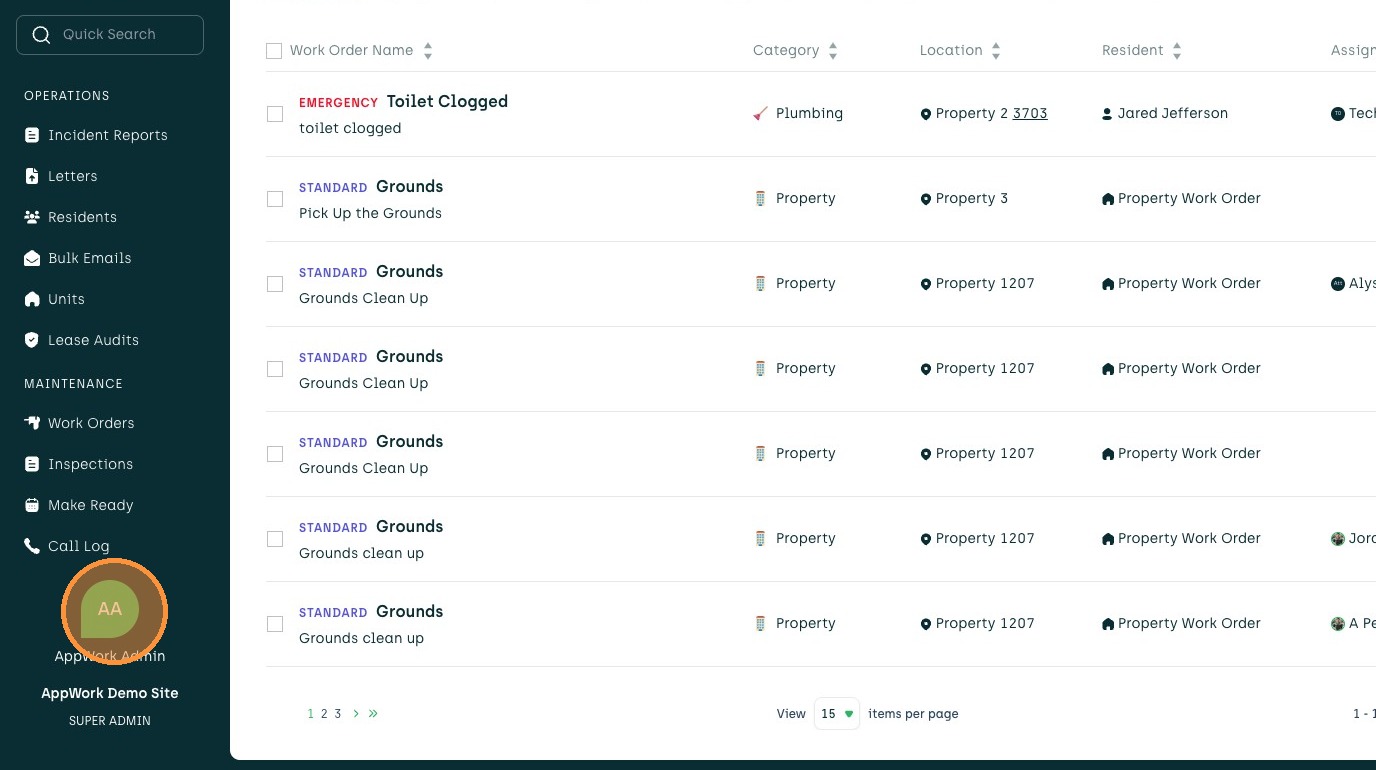Click the AA user avatar
The image size is (1376, 770).
110,609
